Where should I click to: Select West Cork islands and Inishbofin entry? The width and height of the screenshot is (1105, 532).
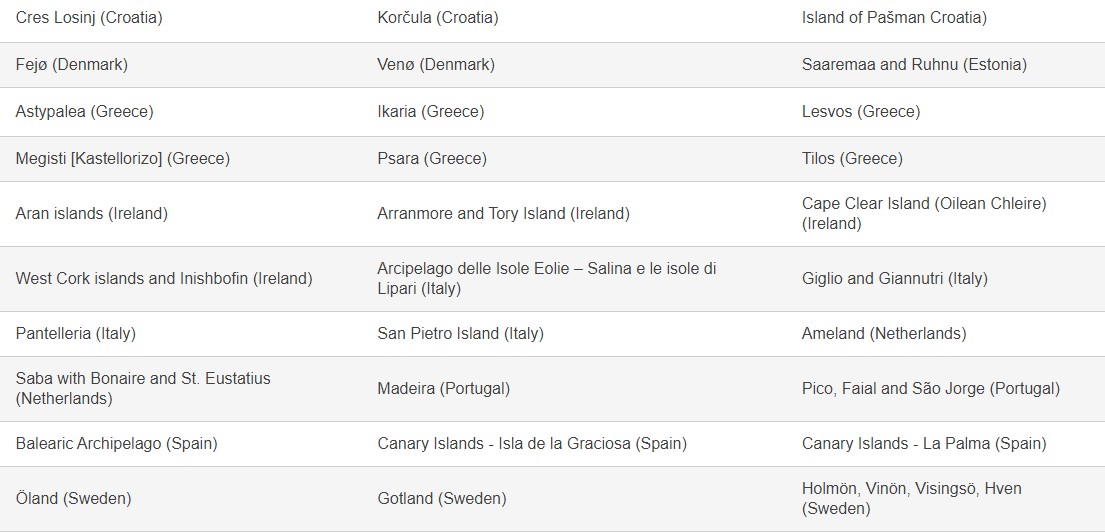pos(163,278)
